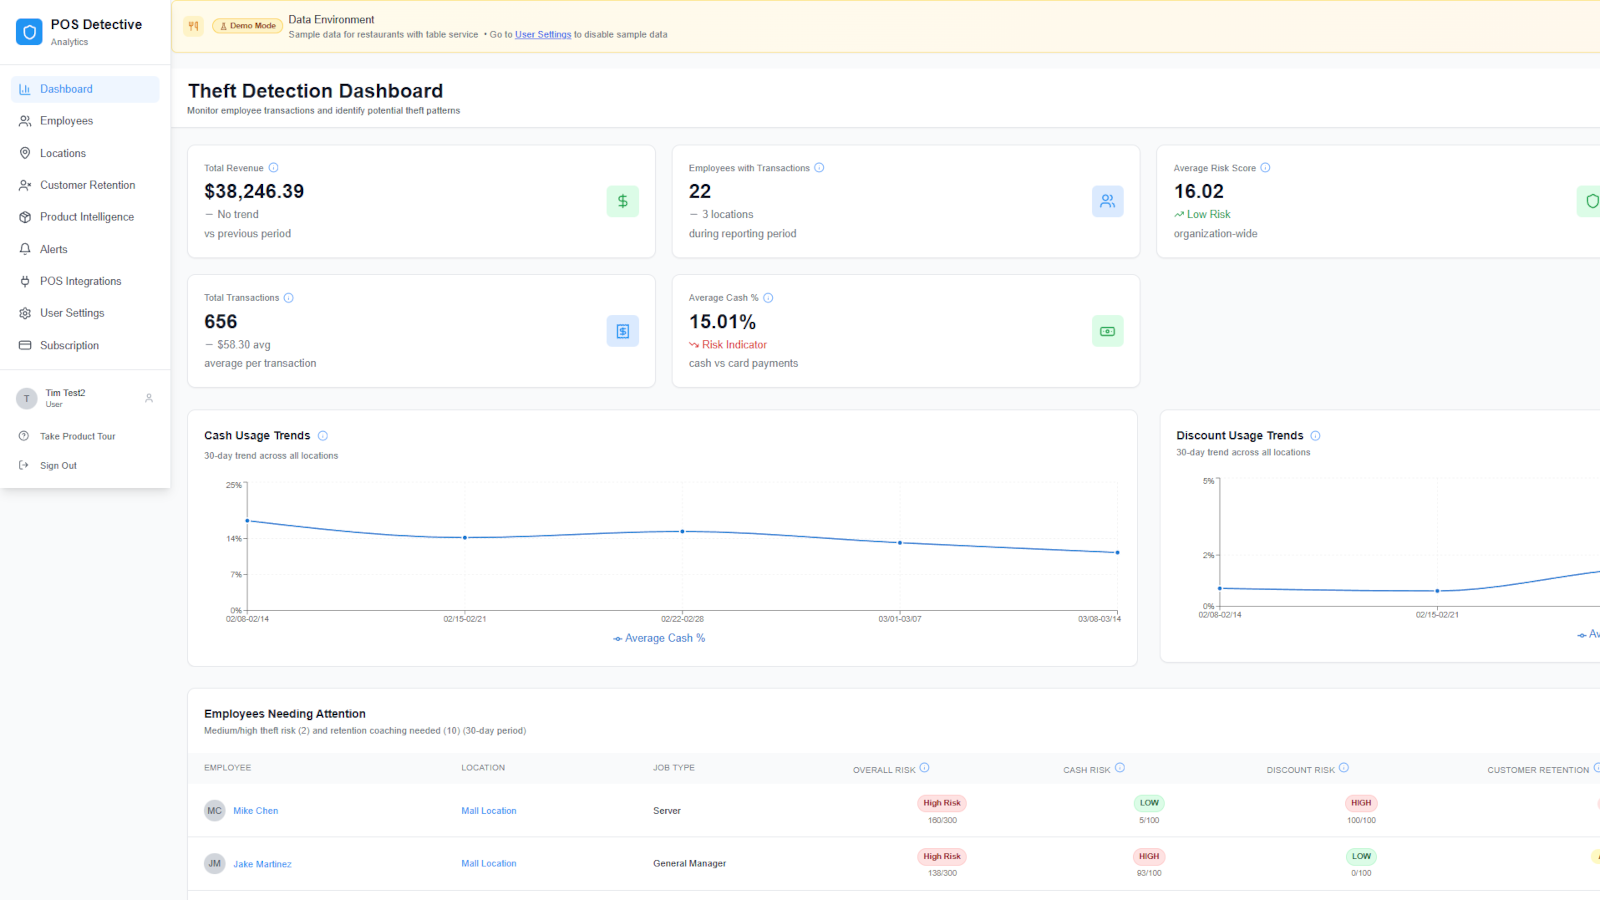Viewport: 1600px width, 900px height.
Task: Click the restaurant icon in the demo banner
Action: 193,25
